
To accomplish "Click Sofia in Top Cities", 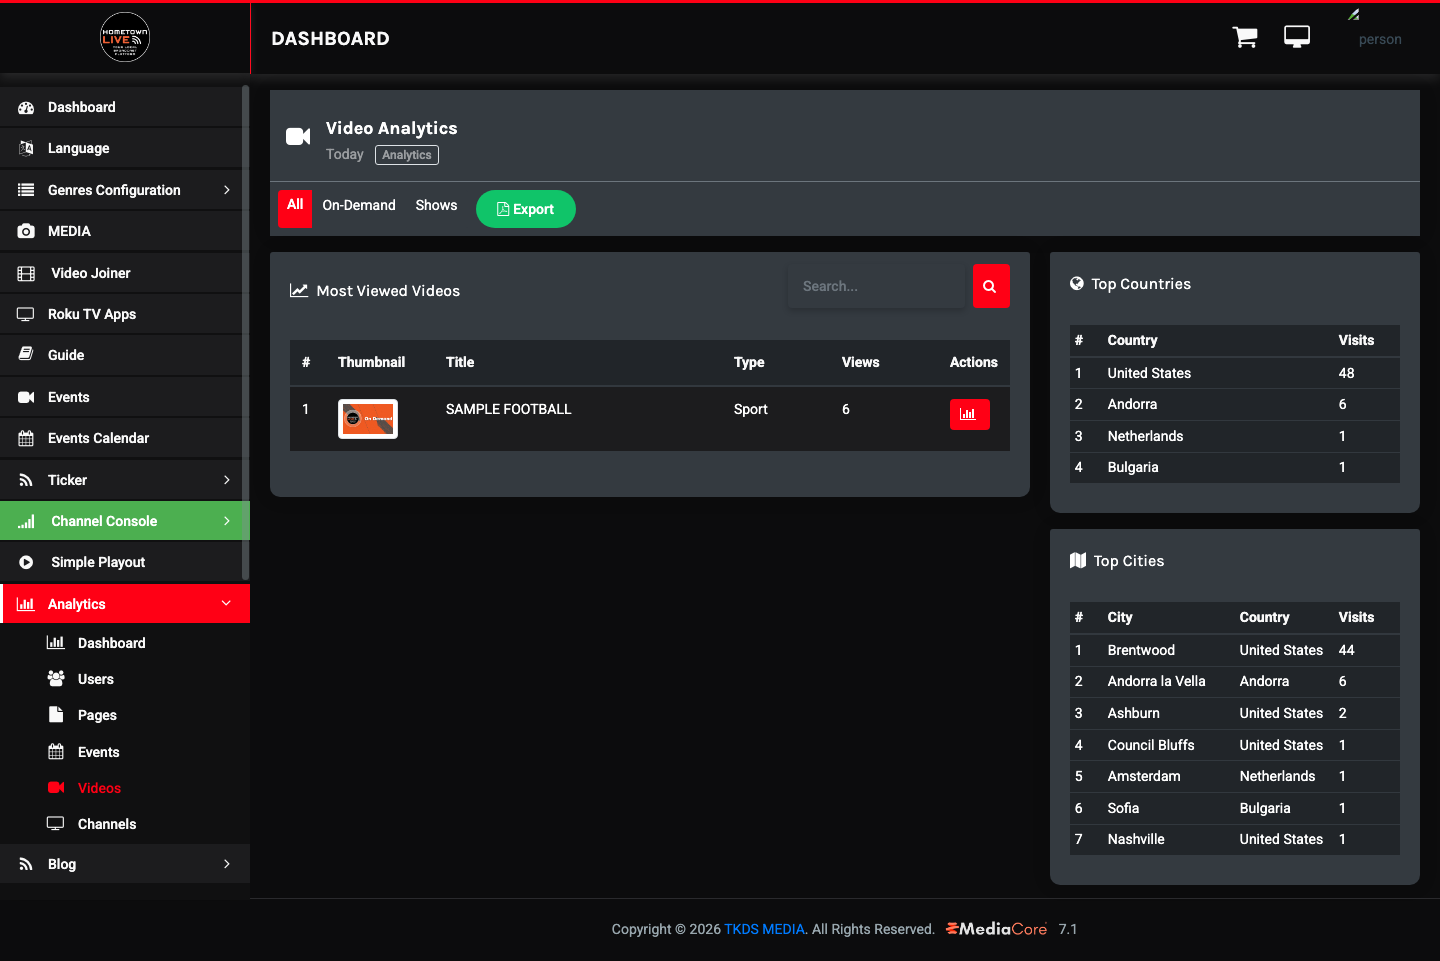I will pyautogui.click(x=1123, y=808).
